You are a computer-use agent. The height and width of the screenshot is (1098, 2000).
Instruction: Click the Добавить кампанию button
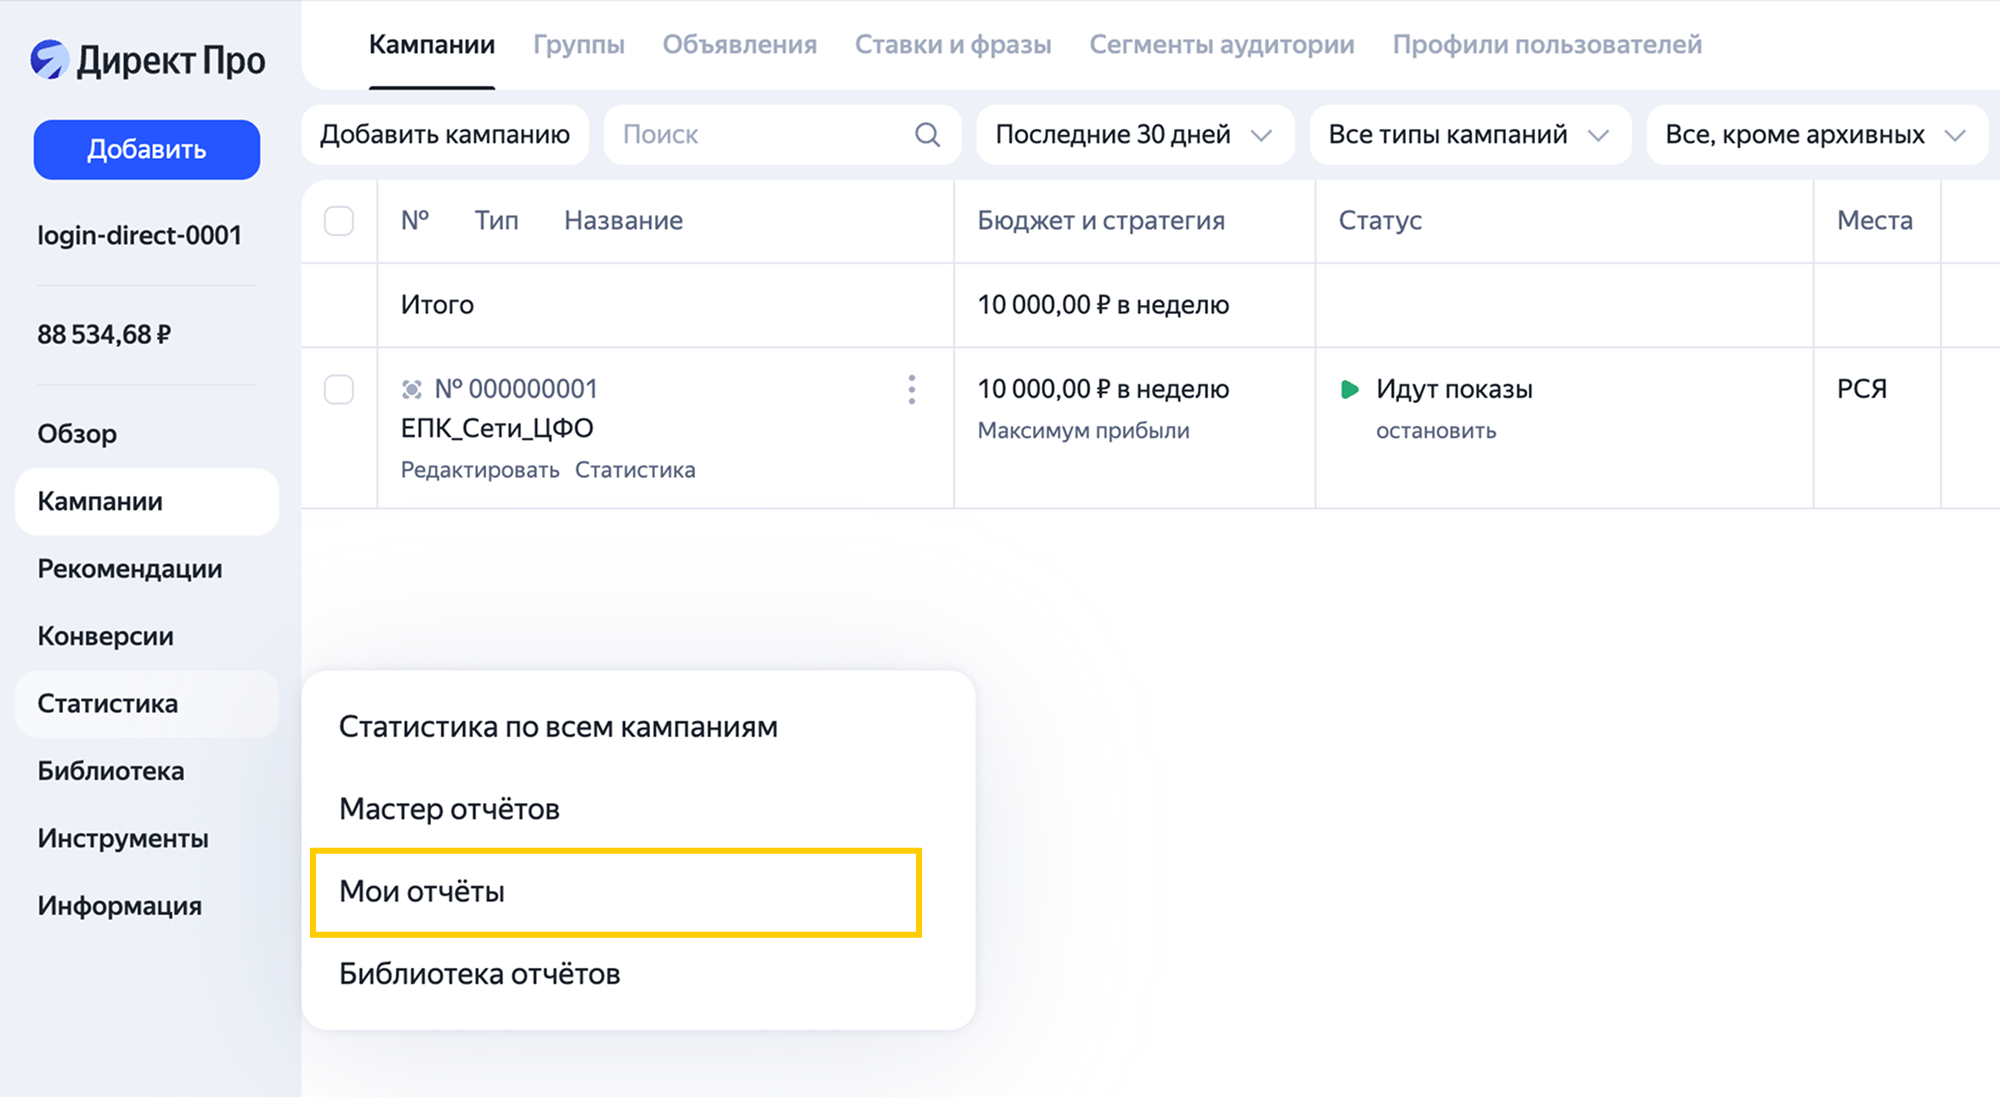[445, 135]
